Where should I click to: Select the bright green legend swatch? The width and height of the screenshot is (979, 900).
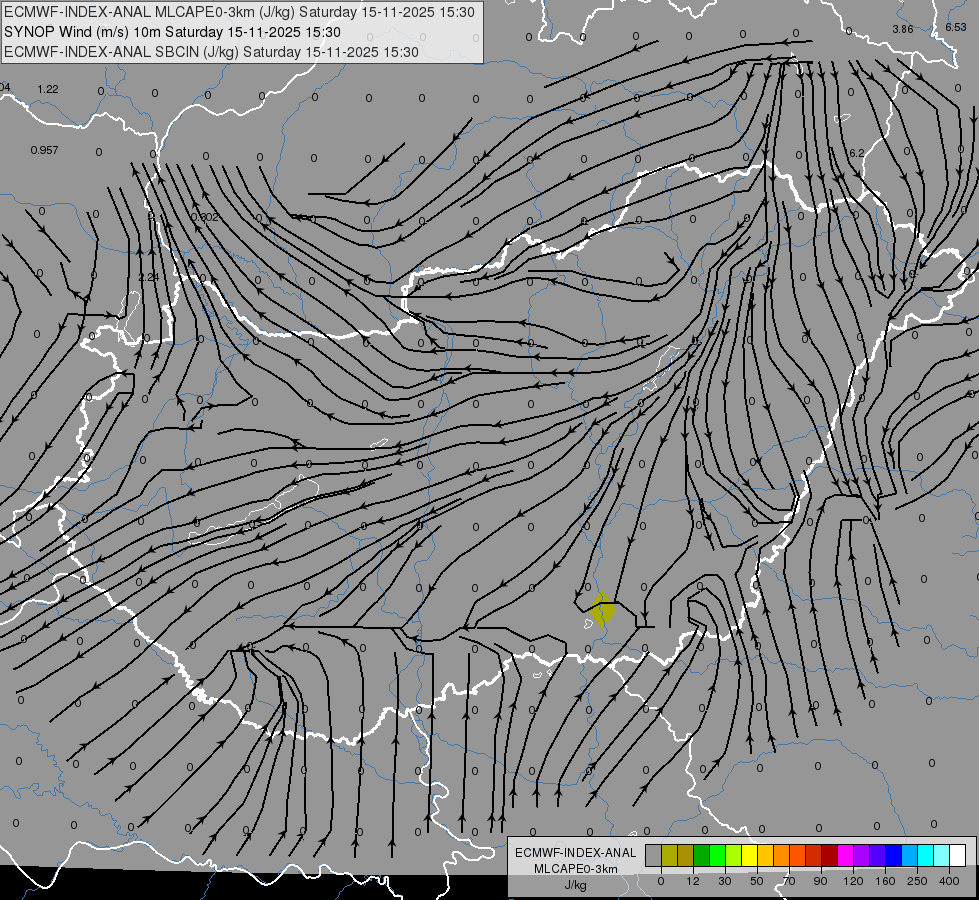pyautogui.click(x=717, y=855)
